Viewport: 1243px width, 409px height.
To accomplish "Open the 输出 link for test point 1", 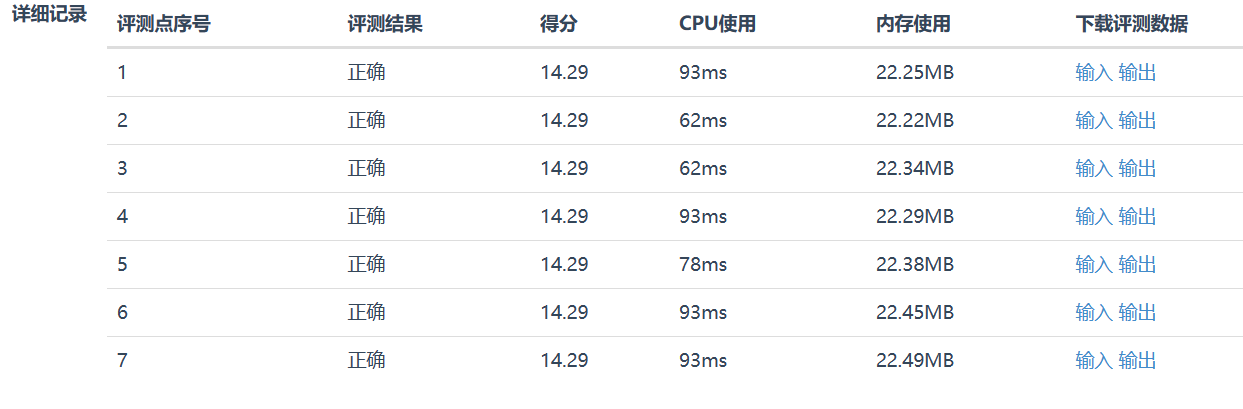I will pyautogui.click(x=1137, y=72).
